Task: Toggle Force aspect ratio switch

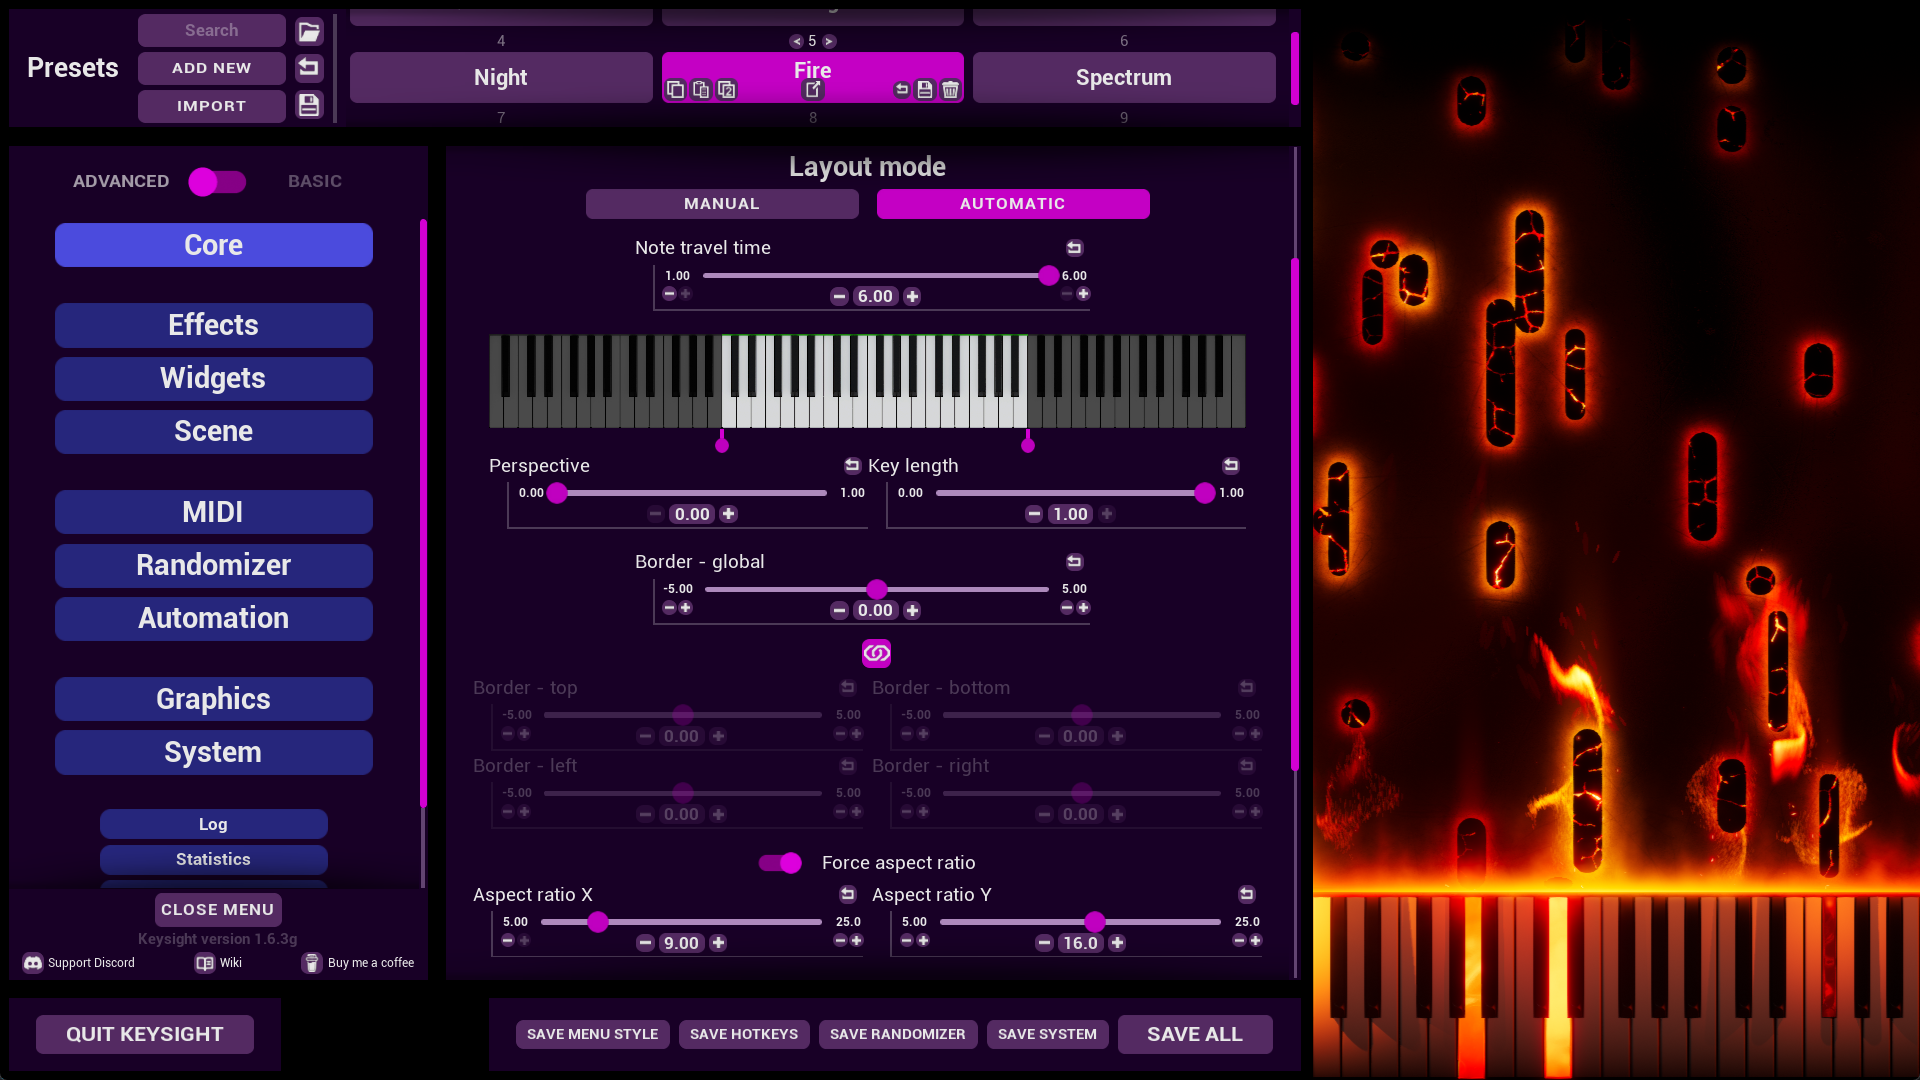Action: tap(780, 863)
